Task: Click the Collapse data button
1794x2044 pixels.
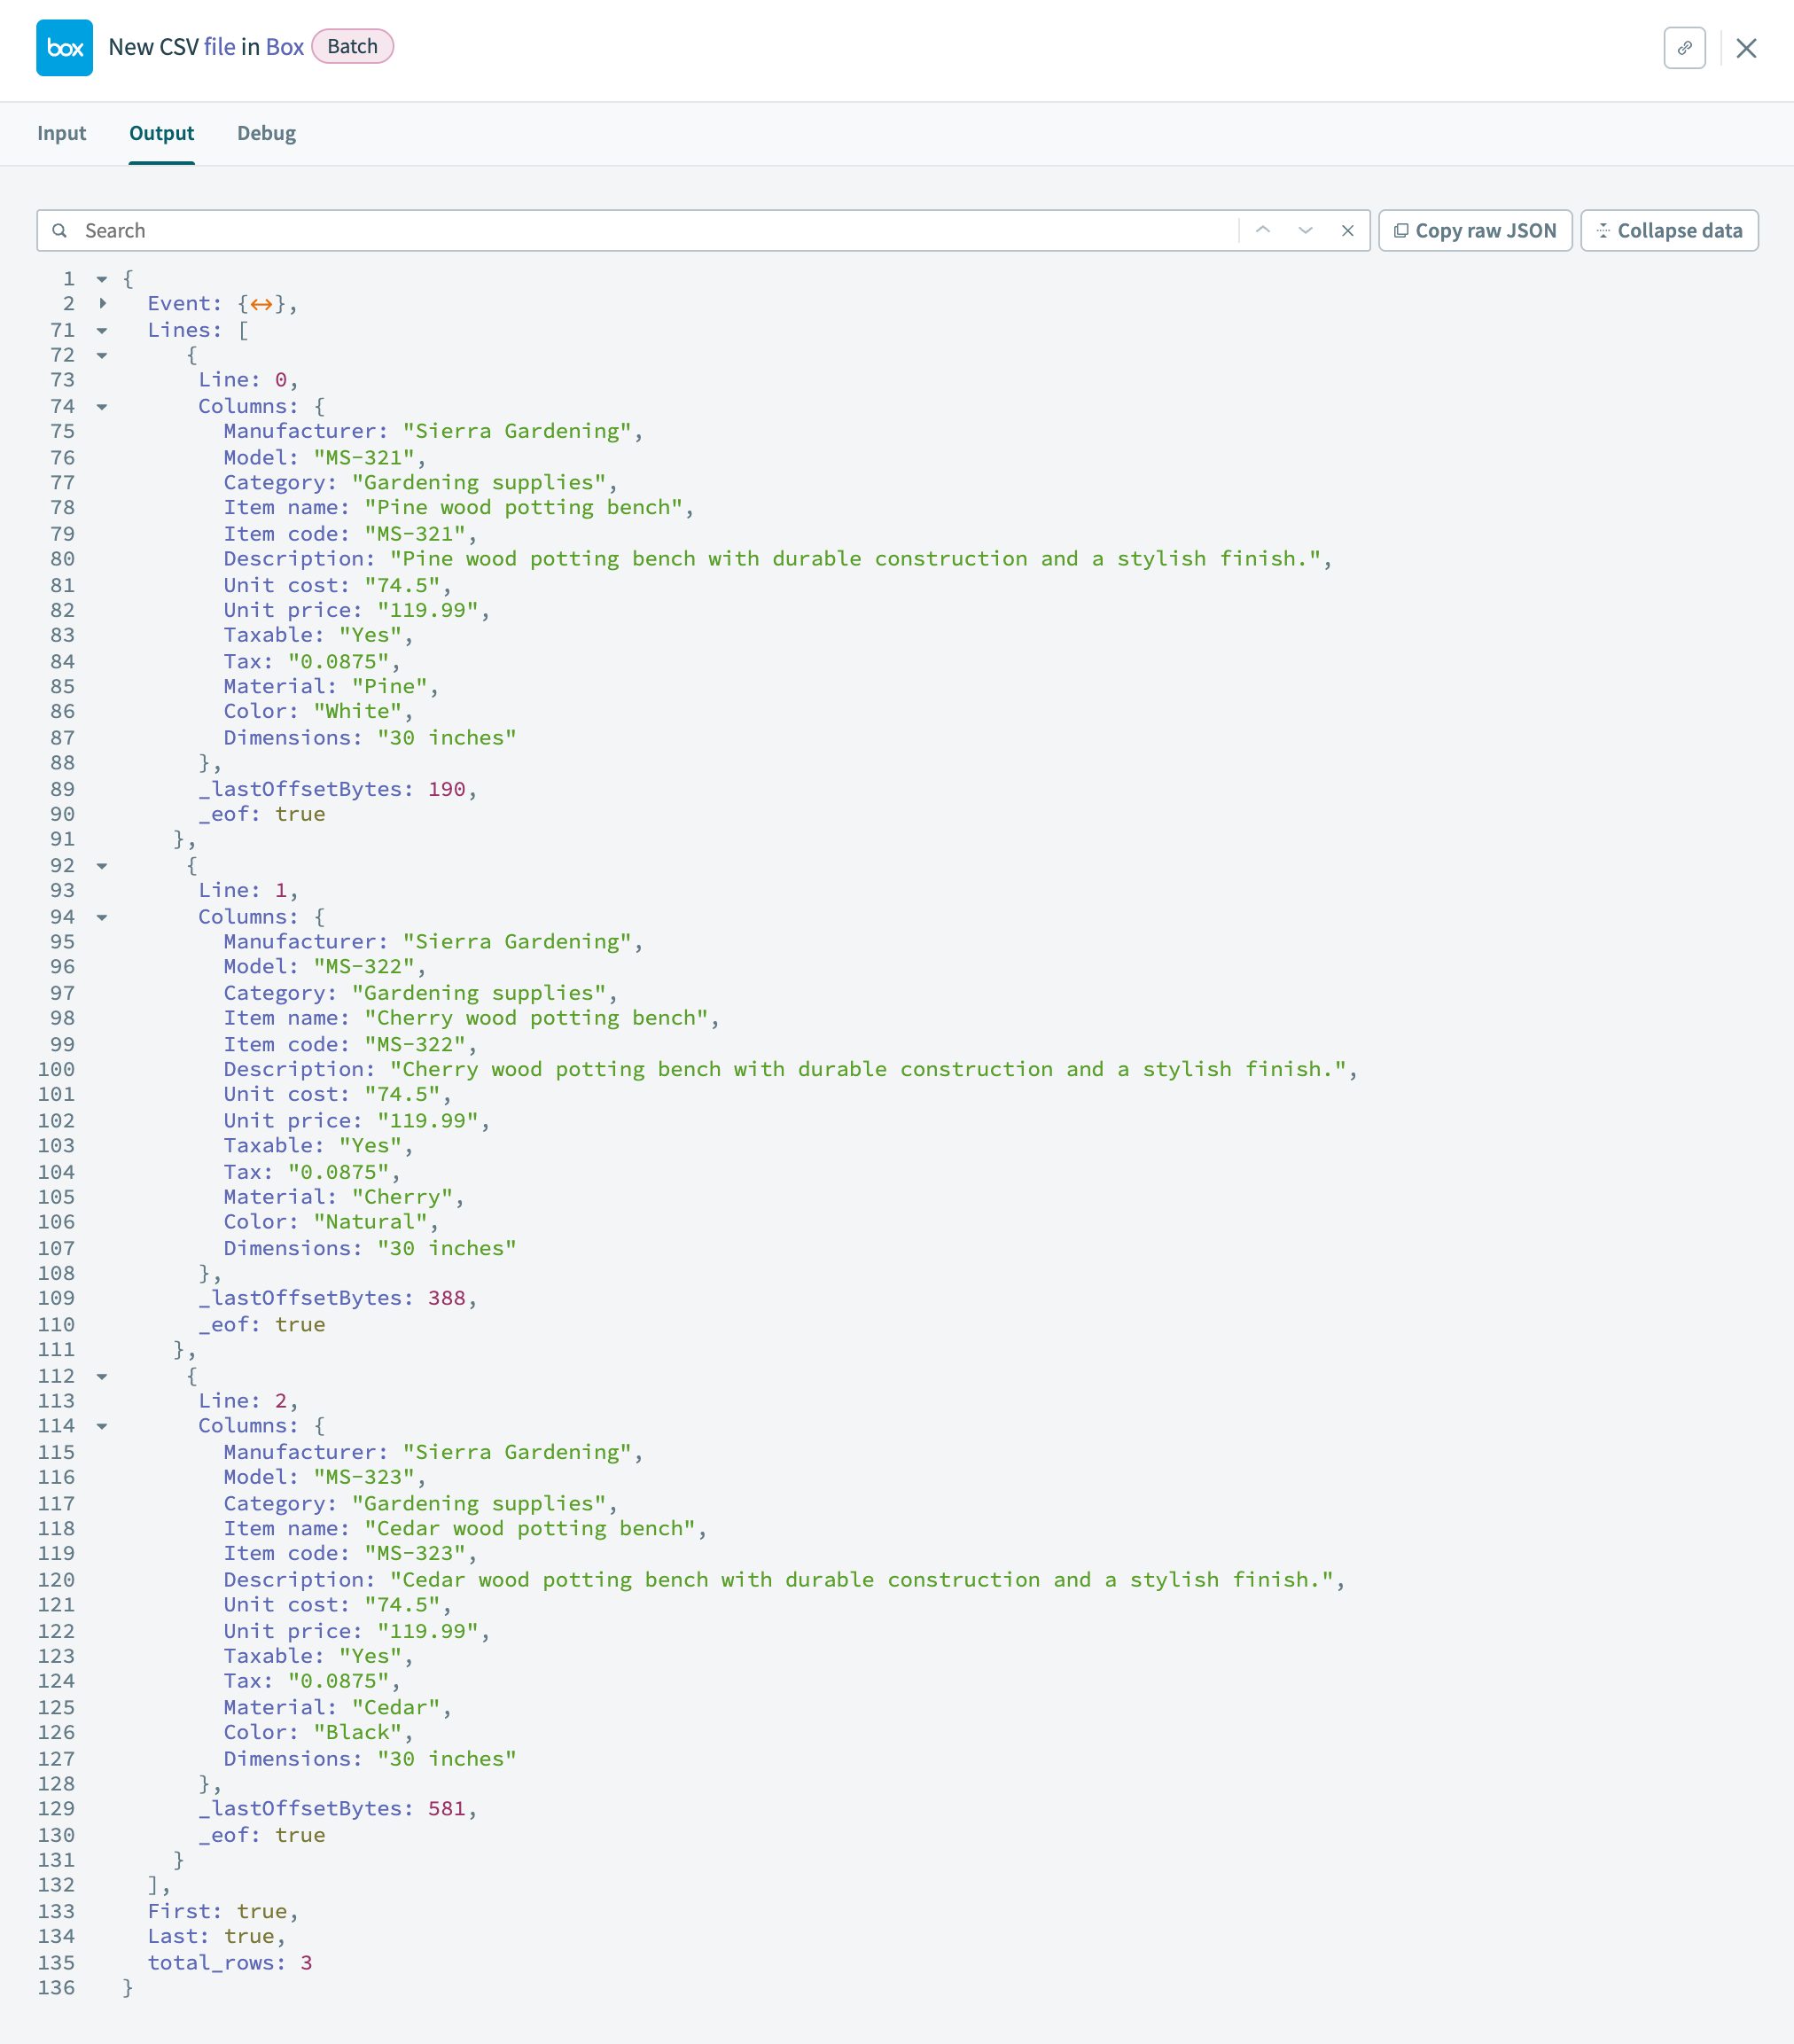Action: [x=1668, y=230]
